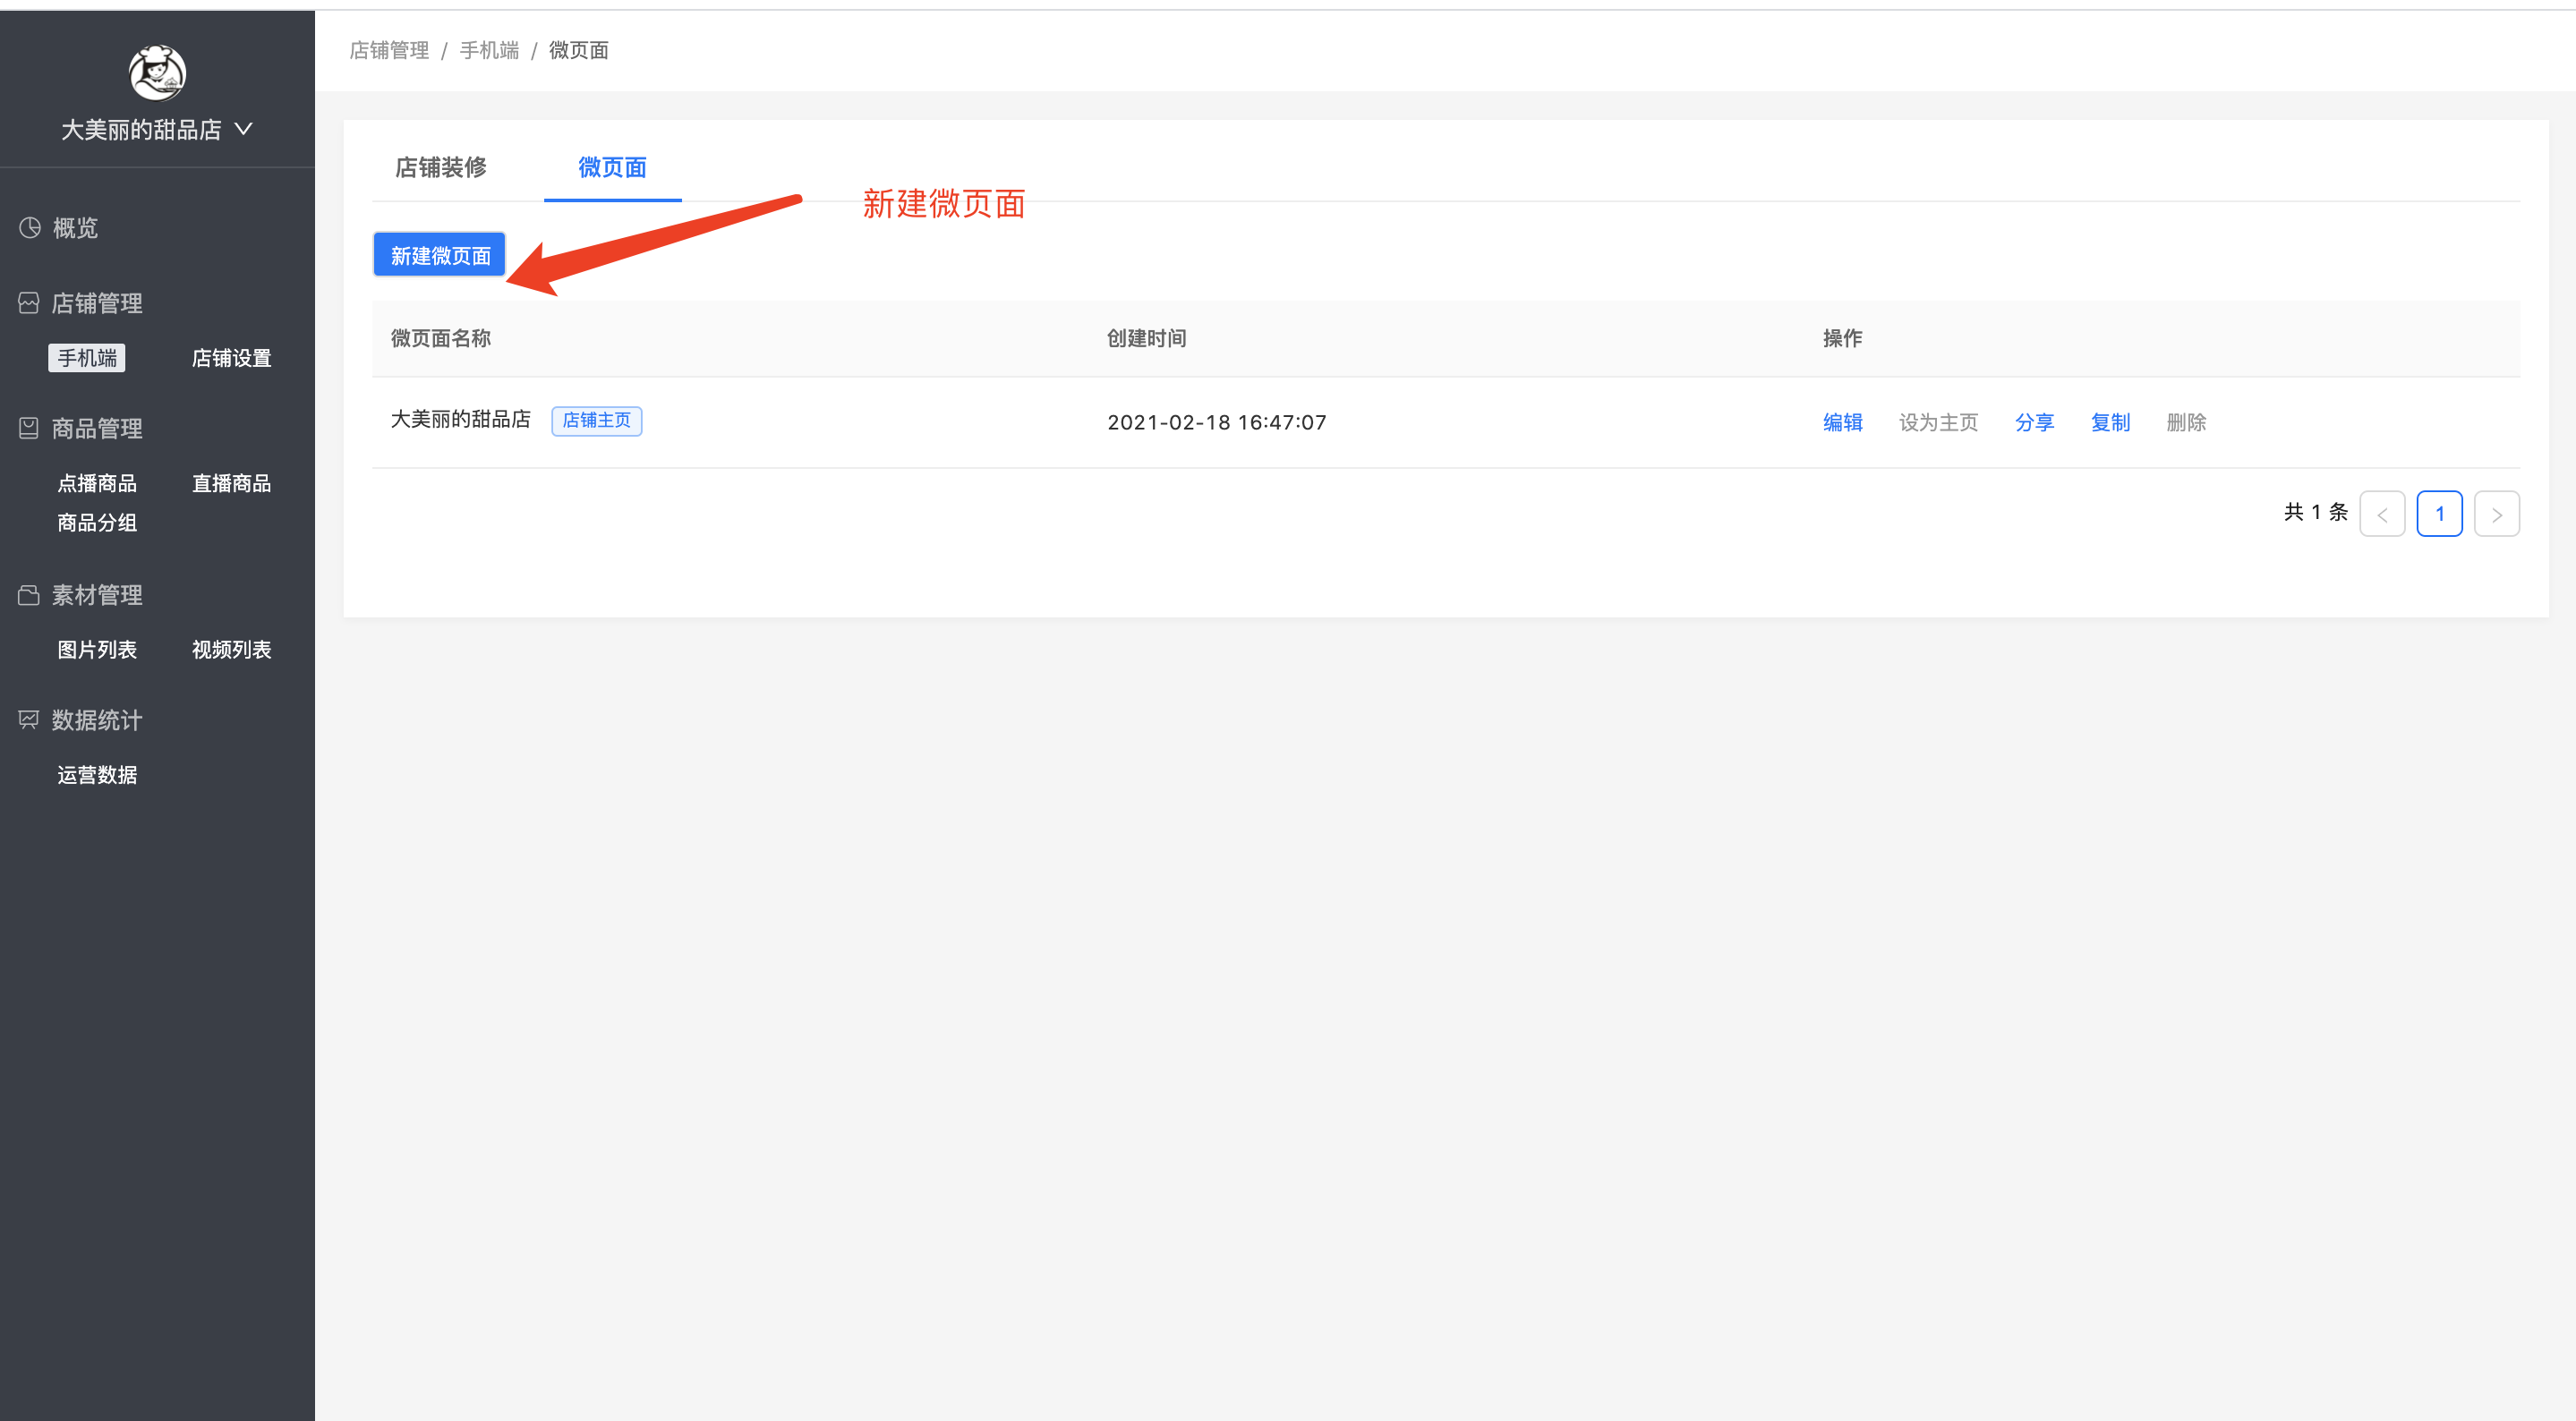Click the 店铺主页 tag badge
The width and height of the screenshot is (2576, 1421).
point(597,420)
